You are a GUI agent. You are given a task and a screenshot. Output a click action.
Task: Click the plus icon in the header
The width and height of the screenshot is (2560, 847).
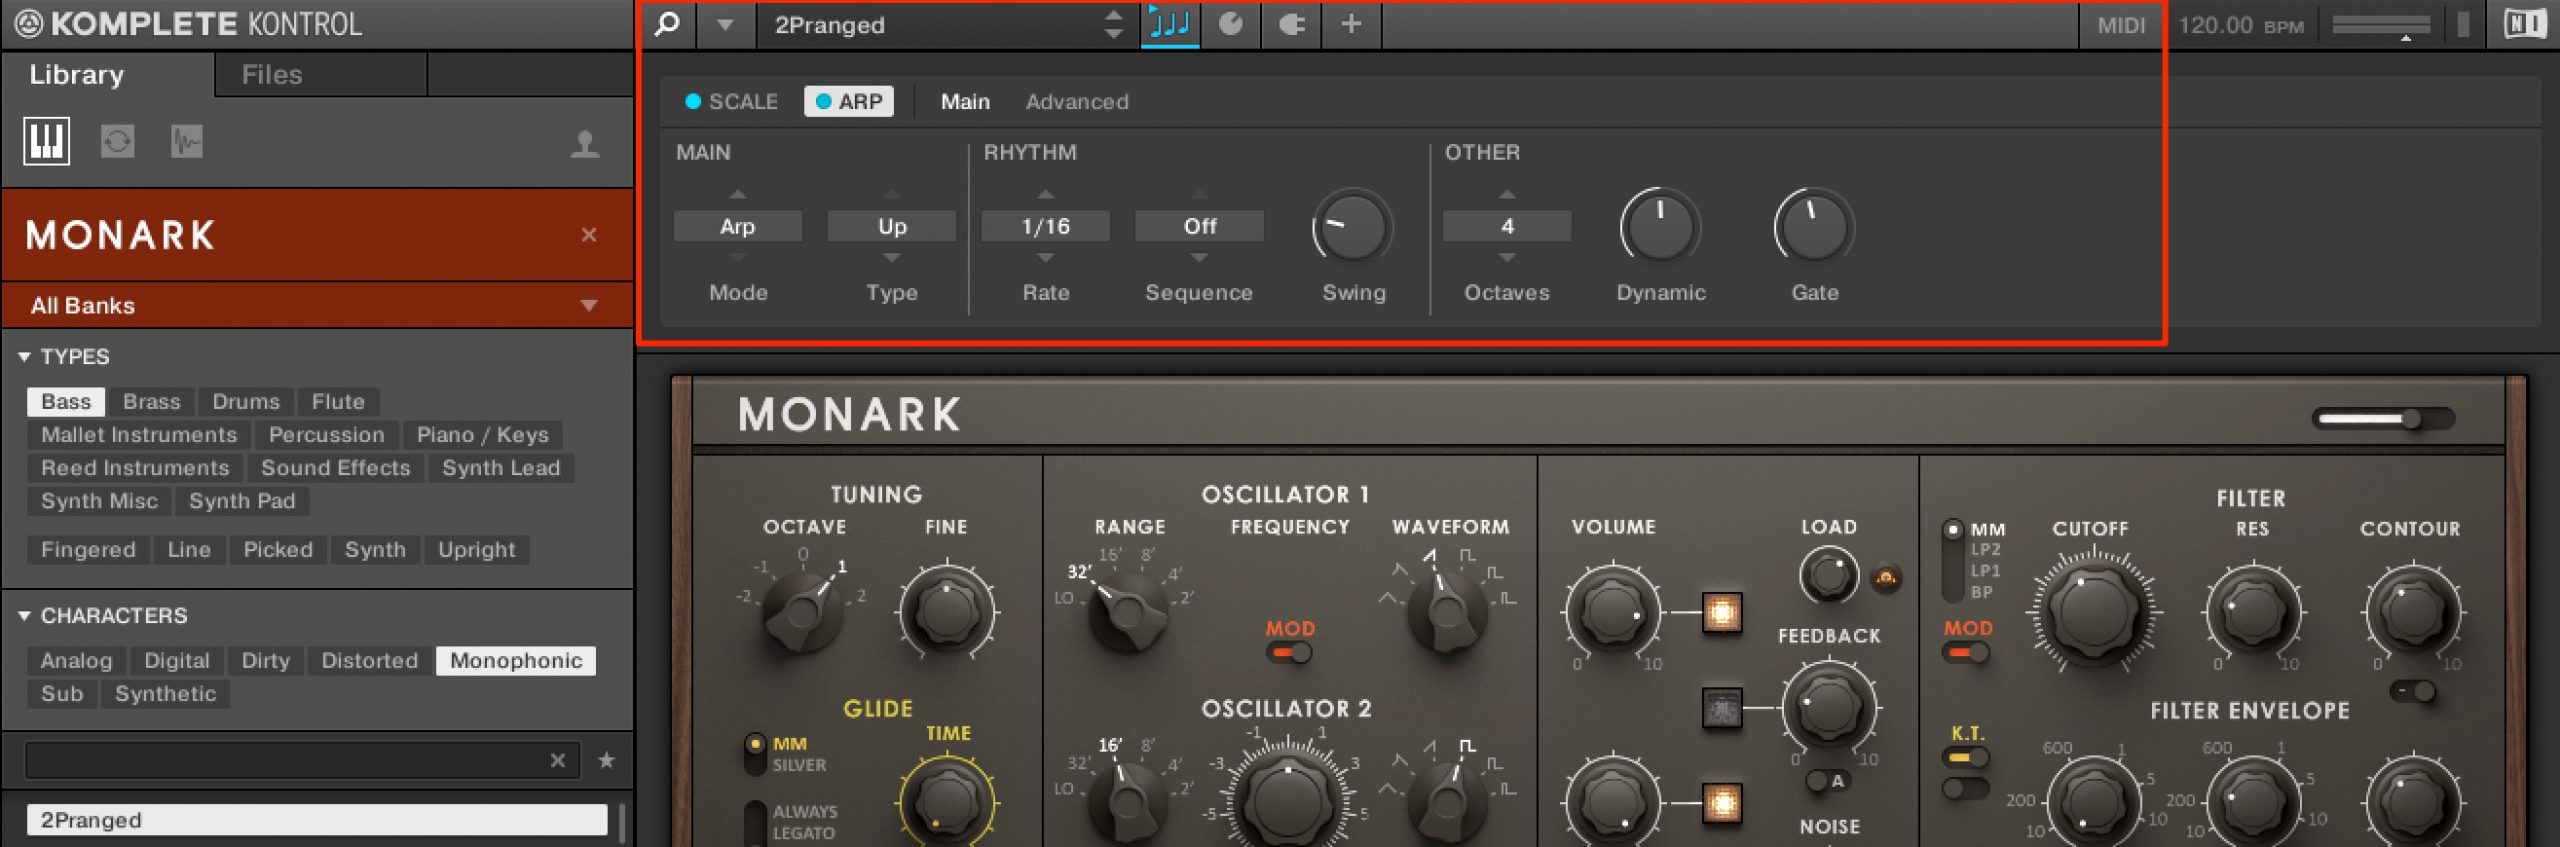point(1351,23)
